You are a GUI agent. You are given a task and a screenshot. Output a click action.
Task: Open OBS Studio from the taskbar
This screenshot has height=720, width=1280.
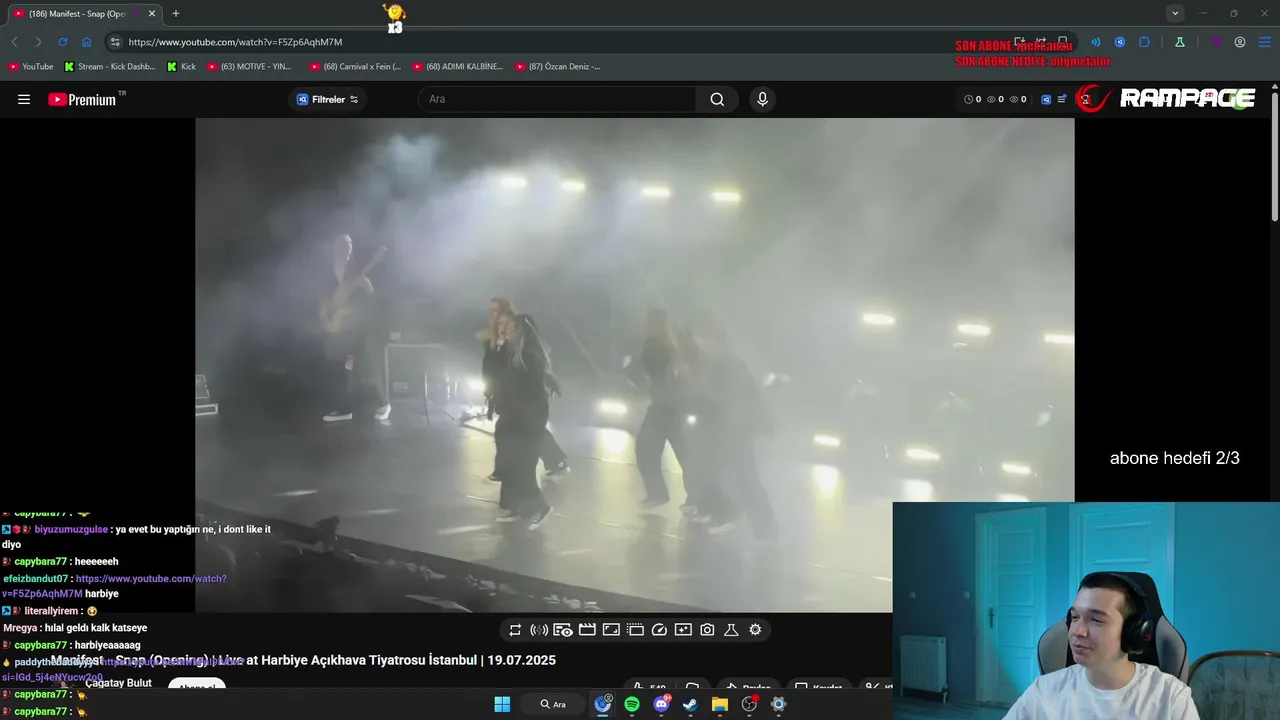tap(749, 704)
